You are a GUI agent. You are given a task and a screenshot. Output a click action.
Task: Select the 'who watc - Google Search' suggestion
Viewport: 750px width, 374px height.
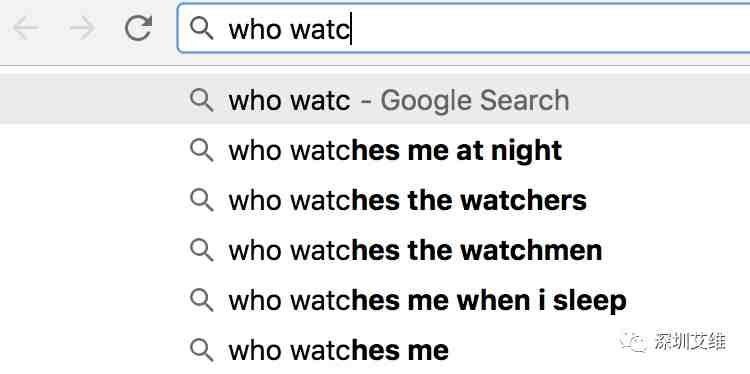point(375,100)
